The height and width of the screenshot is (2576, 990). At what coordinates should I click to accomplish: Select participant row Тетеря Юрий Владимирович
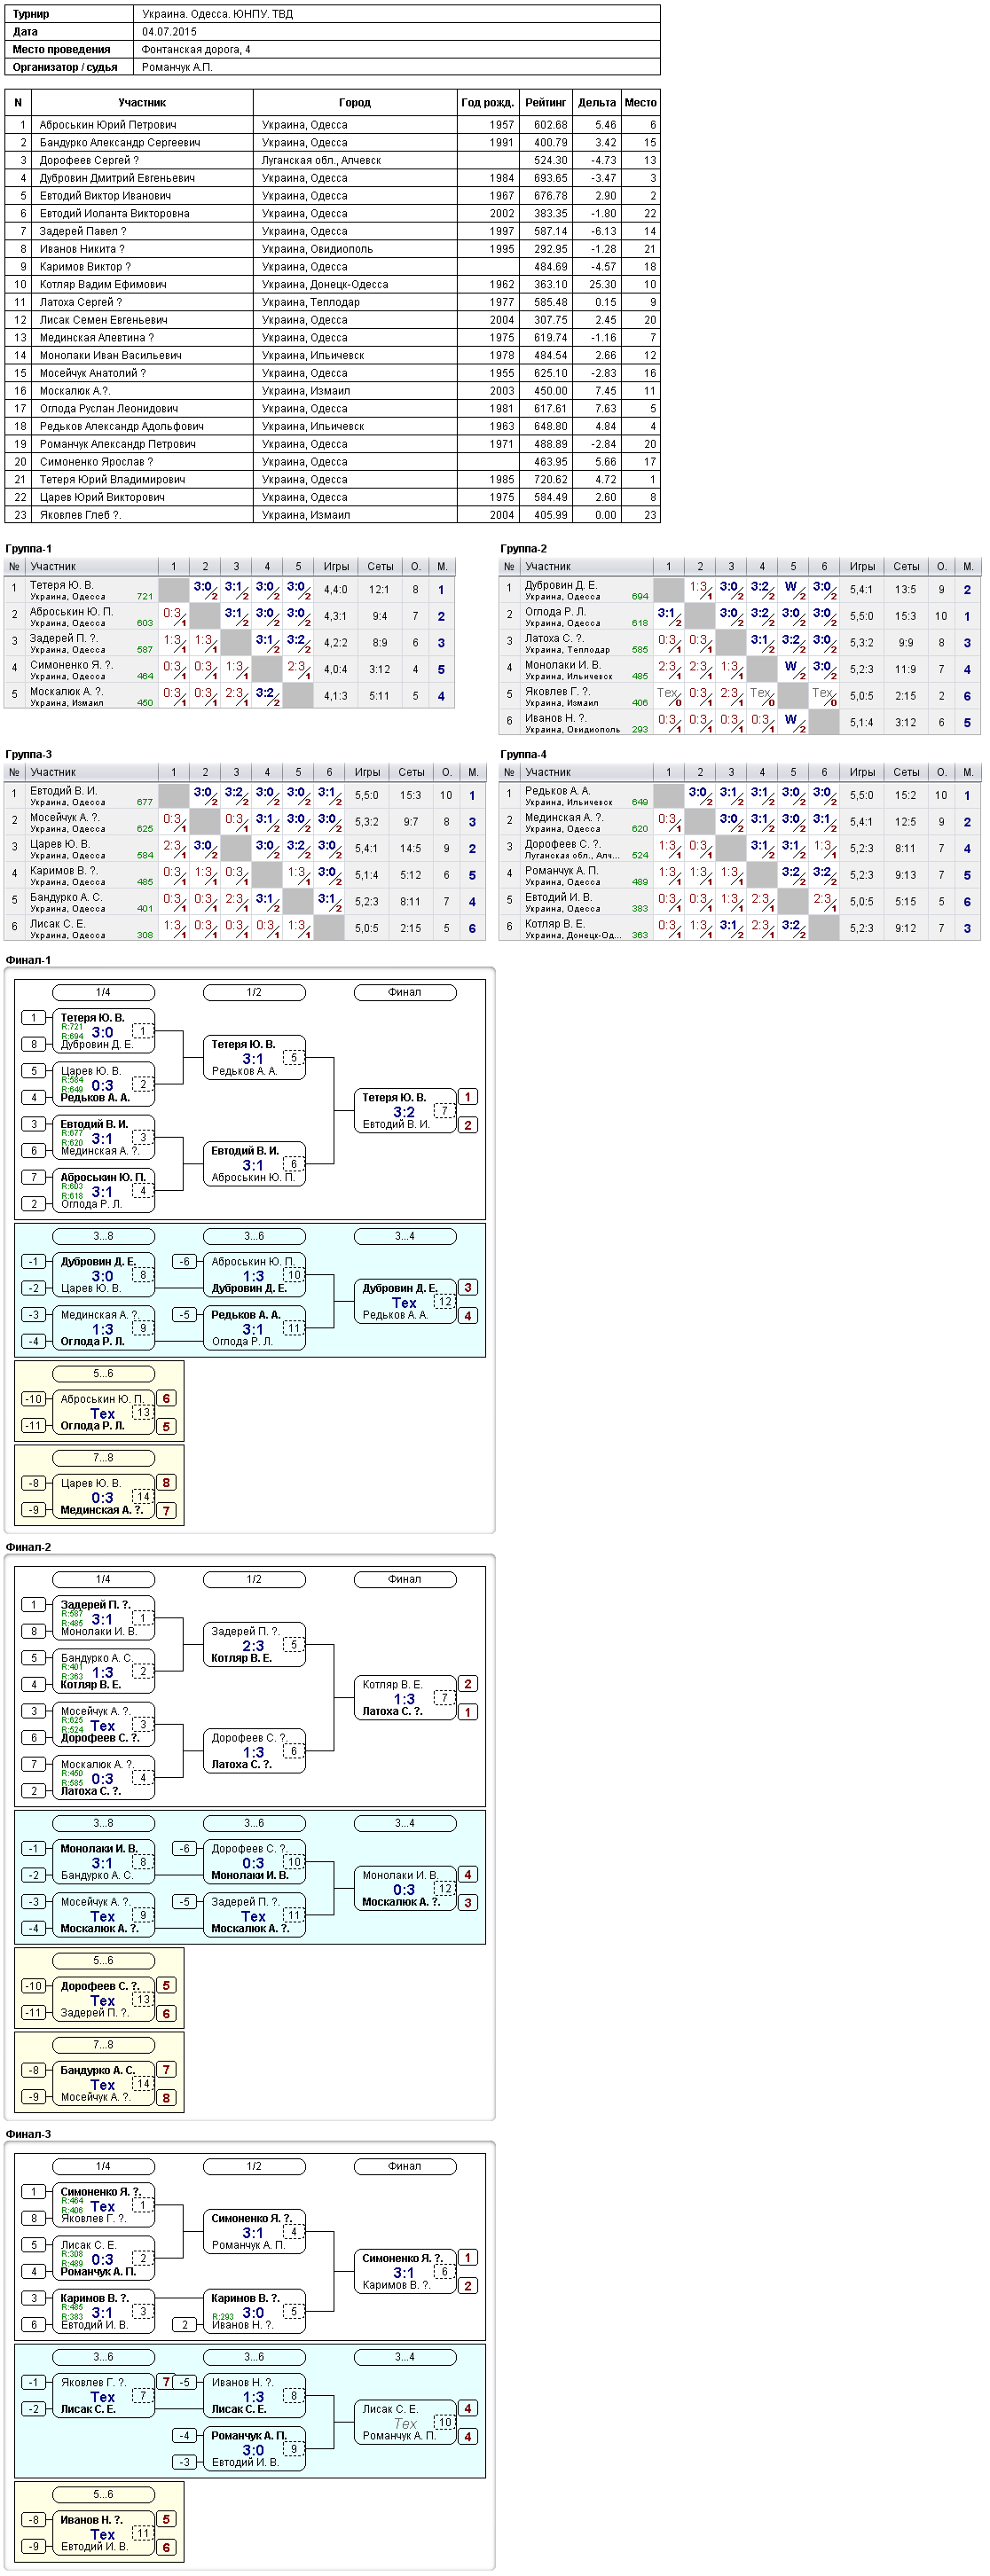(x=332, y=479)
